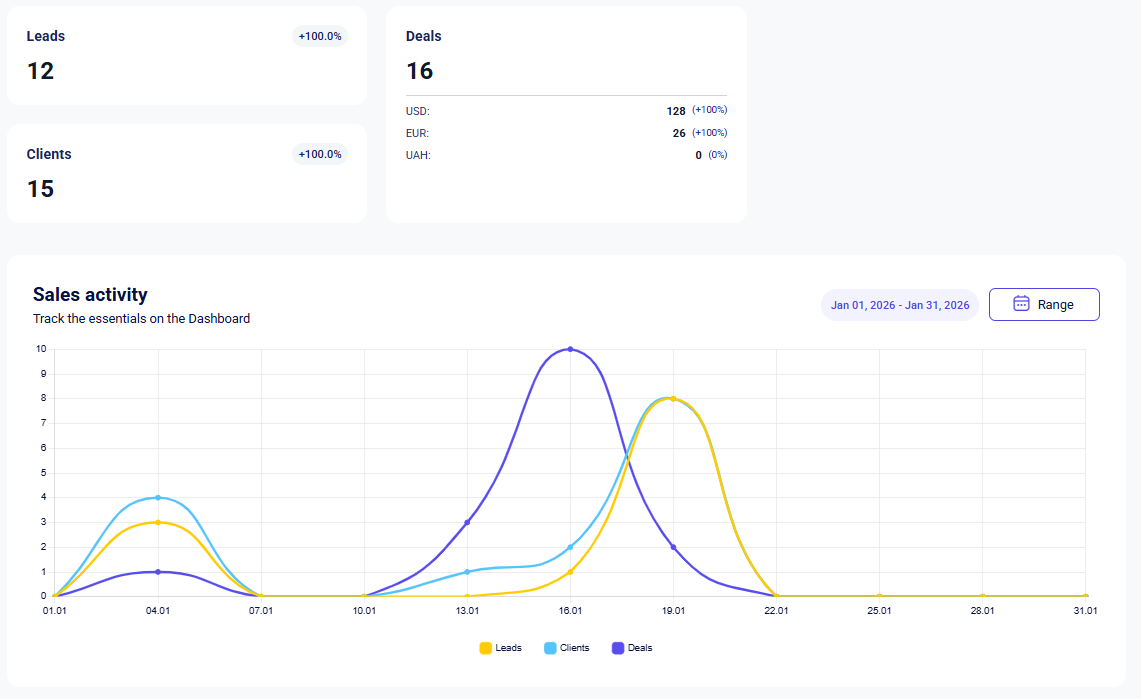Click the Jan 01 - Jan 31 date badge
The width and height of the screenshot is (1141, 699).
pos(899,305)
